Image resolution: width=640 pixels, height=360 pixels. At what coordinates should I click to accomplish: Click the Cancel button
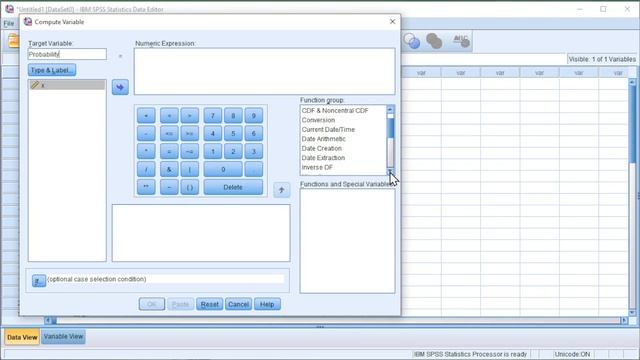pos(238,304)
